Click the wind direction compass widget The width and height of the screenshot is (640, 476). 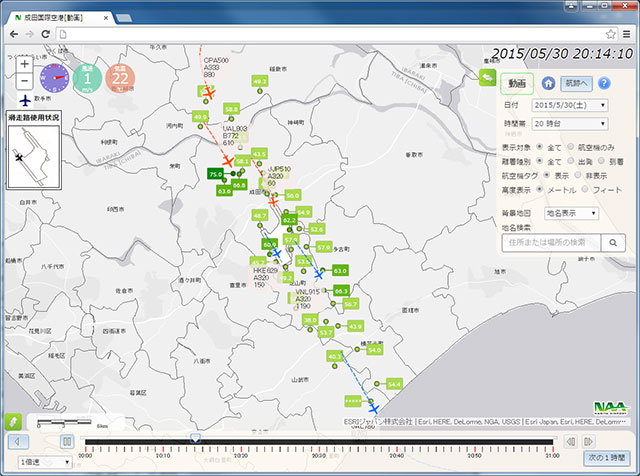[55, 77]
